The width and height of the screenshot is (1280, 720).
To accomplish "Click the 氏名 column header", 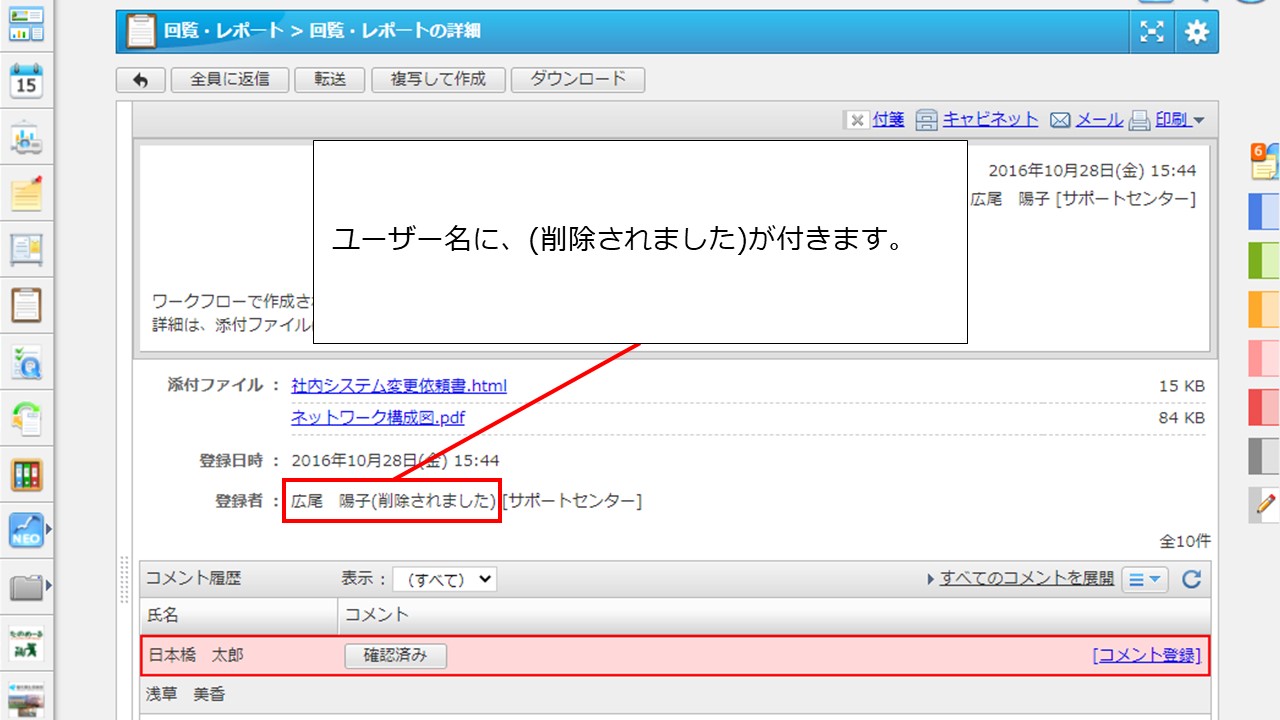I will pyautogui.click(x=163, y=614).
